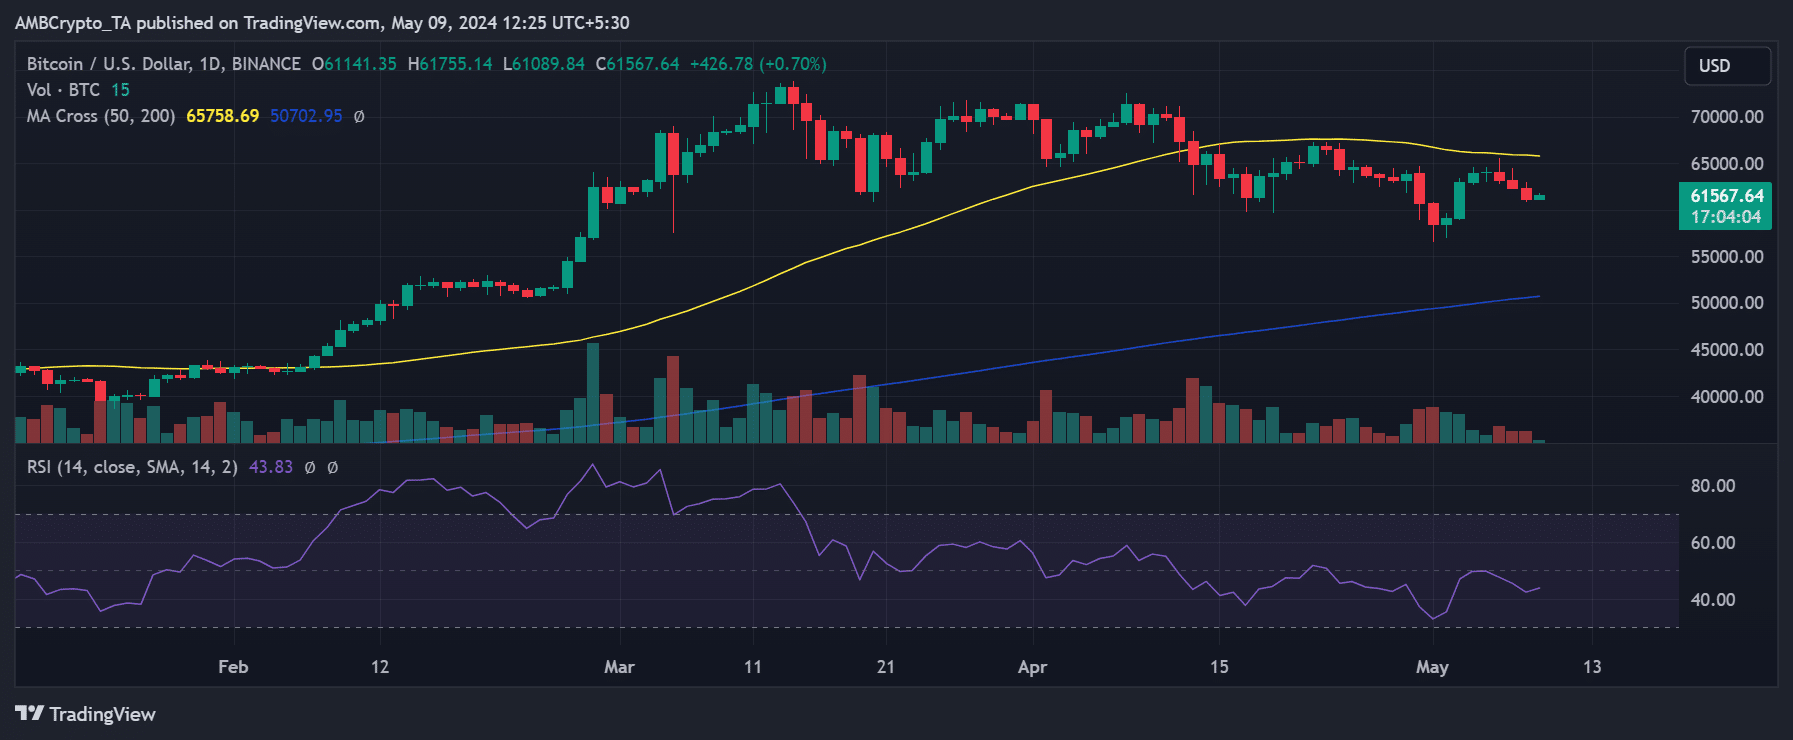Click the Vol value 15
Viewport: 1793px width, 740px height.
pos(120,90)
